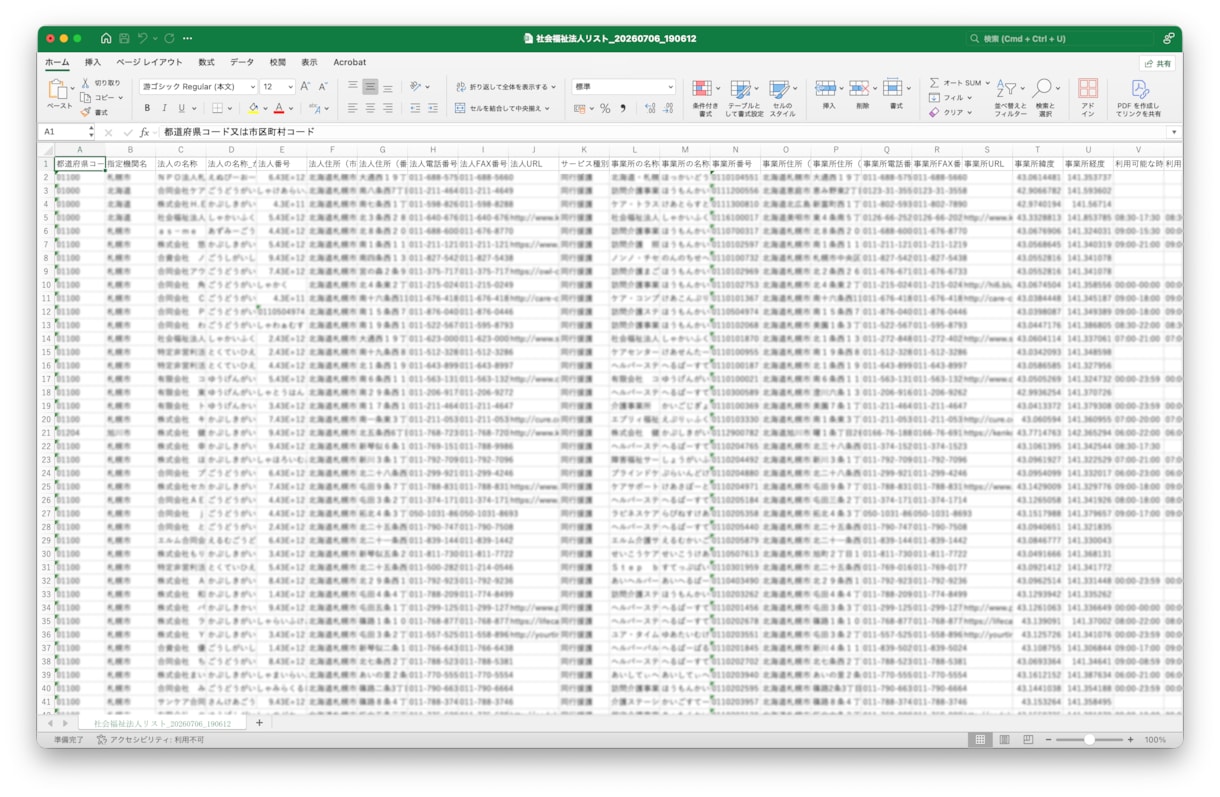Toggle Italic formatting
This screenshot has height=797, width=1220.
point(164,108)
